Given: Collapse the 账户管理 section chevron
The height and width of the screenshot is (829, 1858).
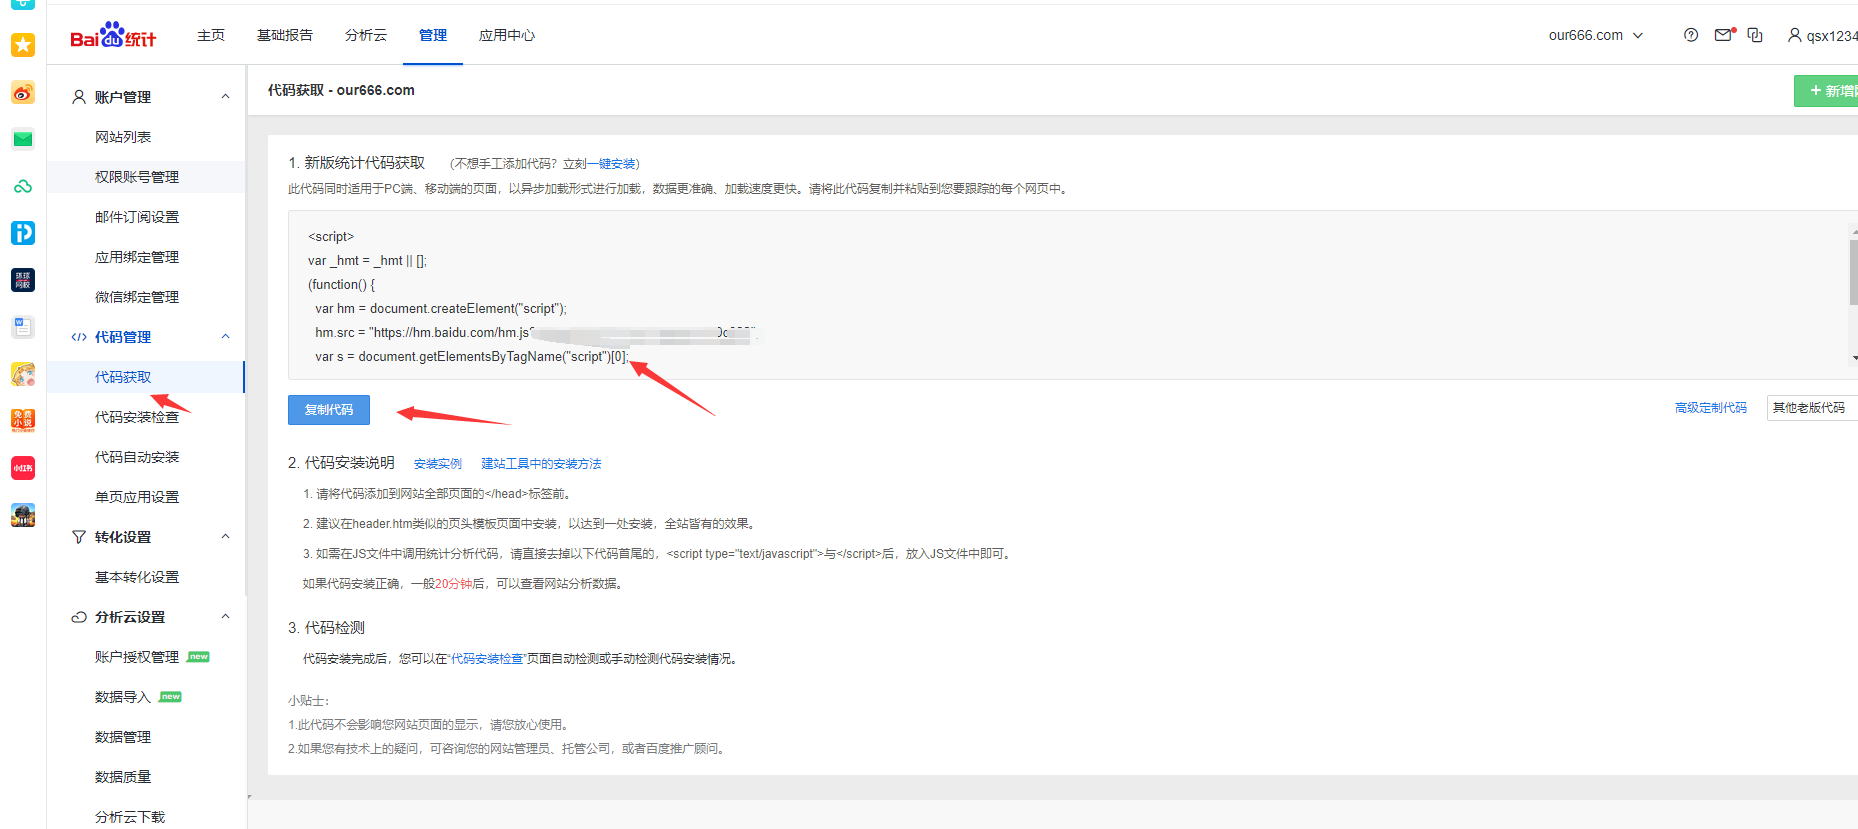Looking at the screenshot, I should 225,97.
